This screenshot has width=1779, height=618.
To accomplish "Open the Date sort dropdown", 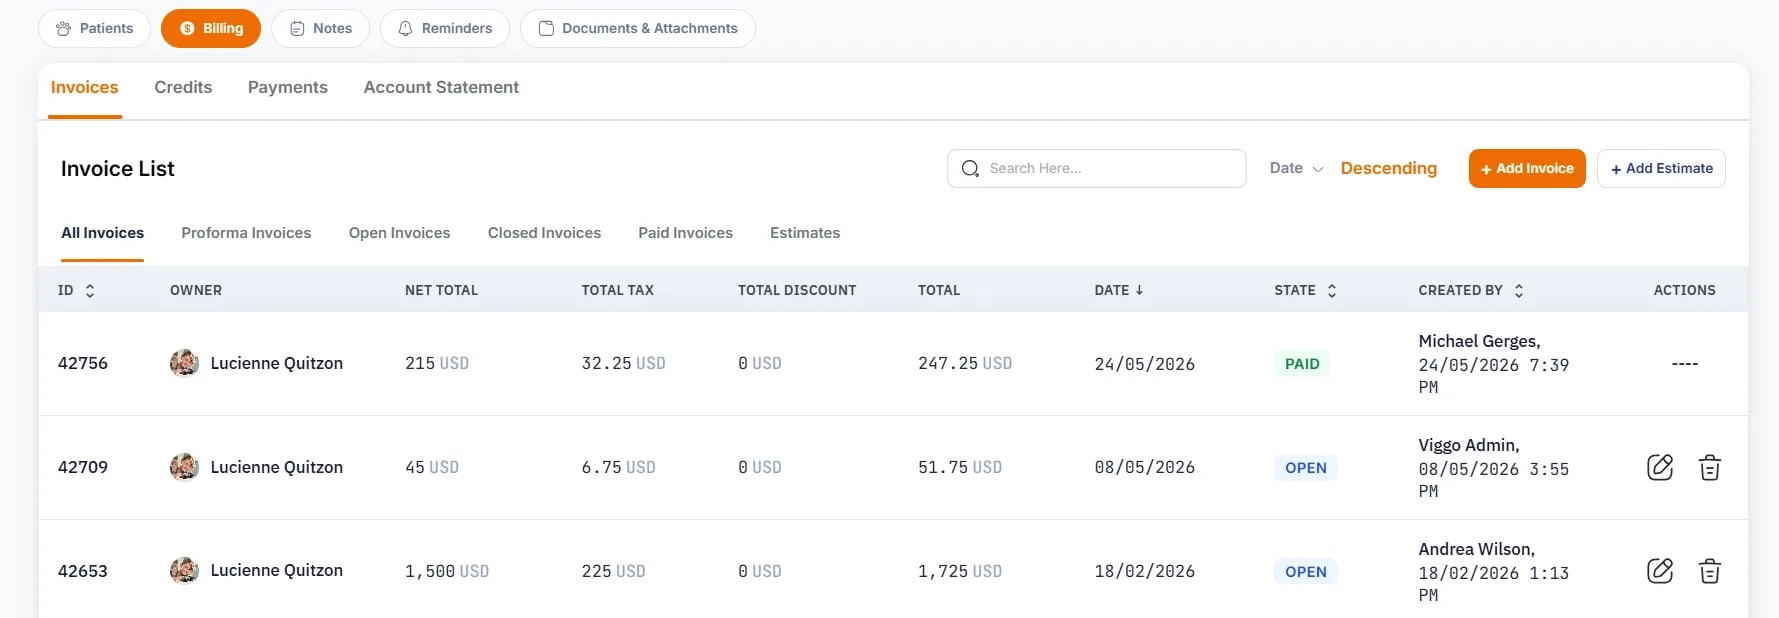I will 1296,168.
